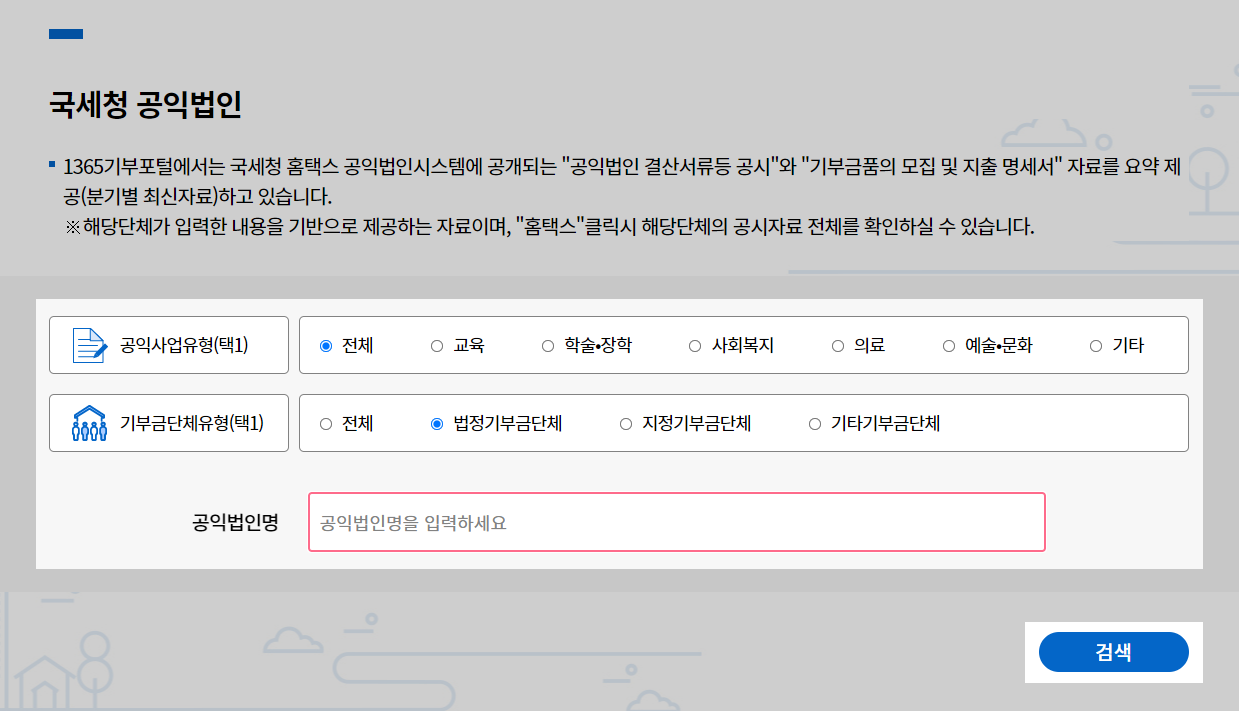
Task: Click the 공익법인명 field label
Action: (236, 522)
